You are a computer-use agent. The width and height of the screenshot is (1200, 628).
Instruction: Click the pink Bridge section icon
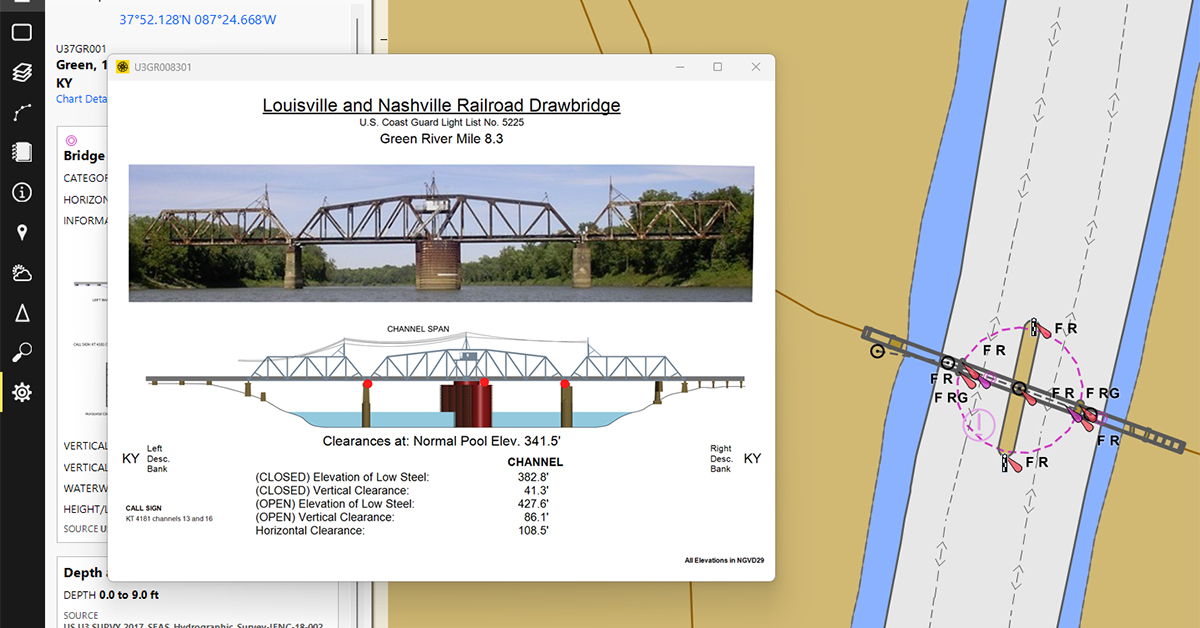click(71, 141)
